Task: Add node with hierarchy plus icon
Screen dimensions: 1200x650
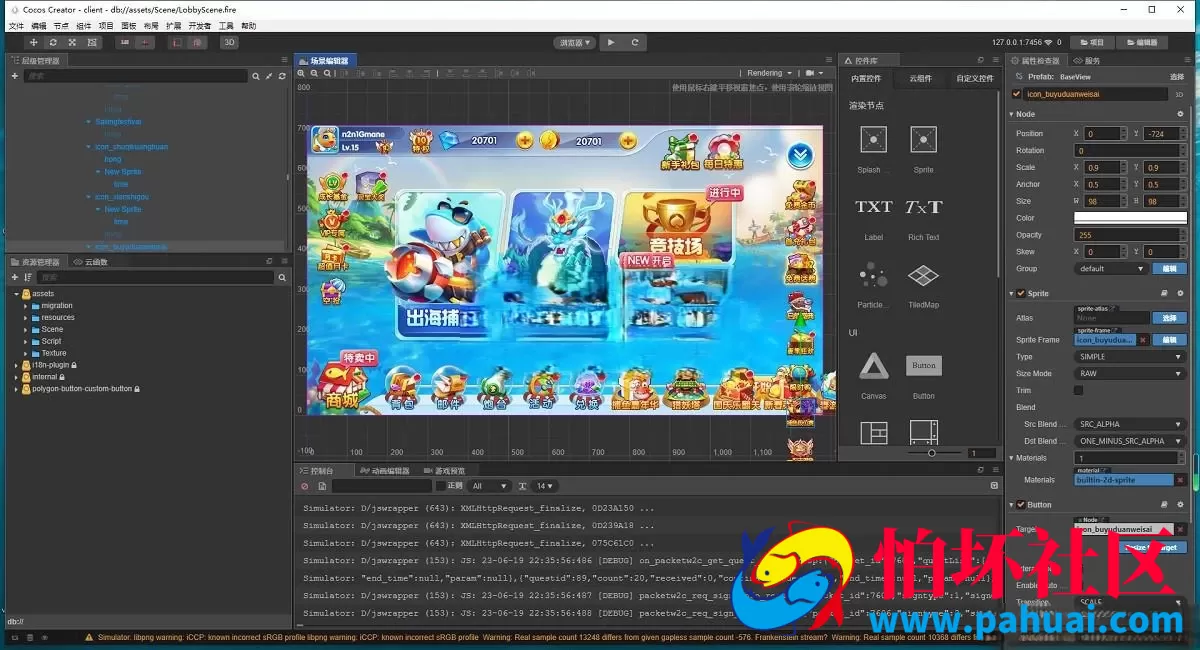Action: click(x=15, y=76)
